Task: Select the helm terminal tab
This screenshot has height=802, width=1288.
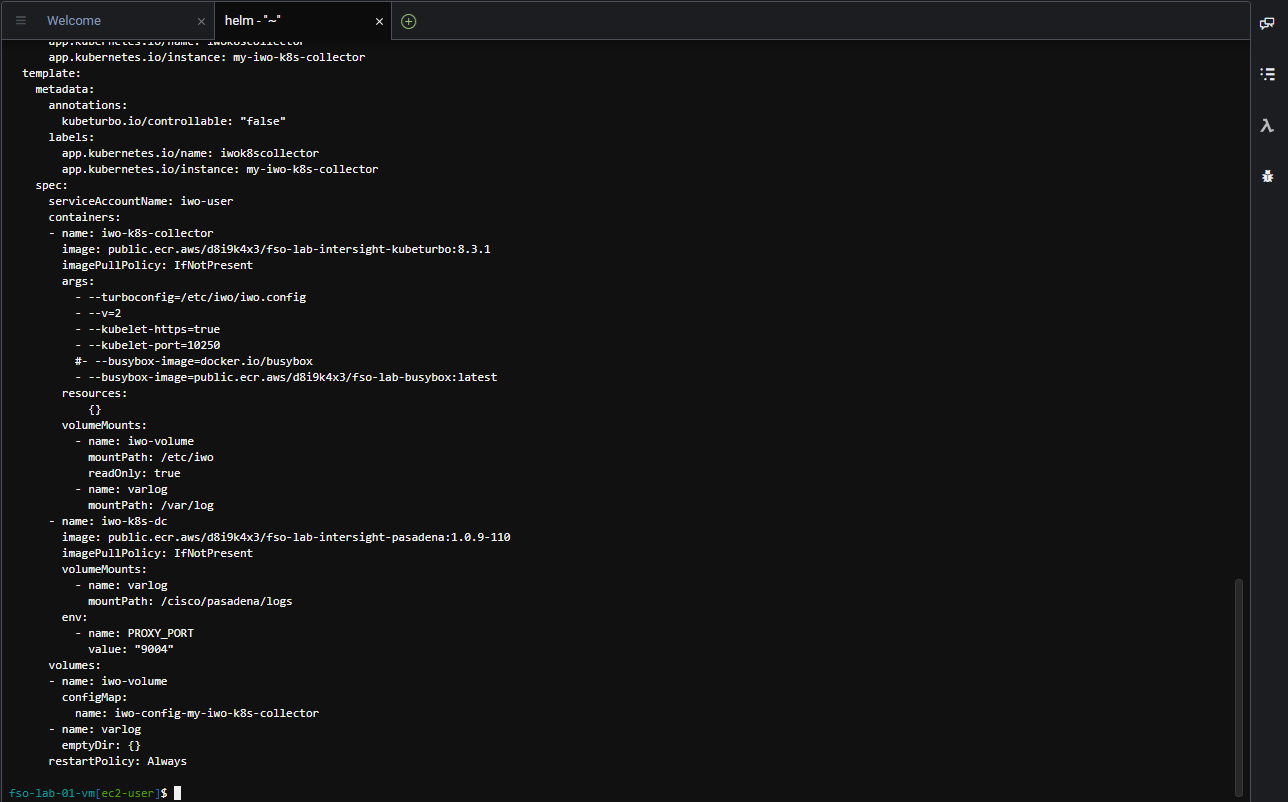Action: point(252,21)
